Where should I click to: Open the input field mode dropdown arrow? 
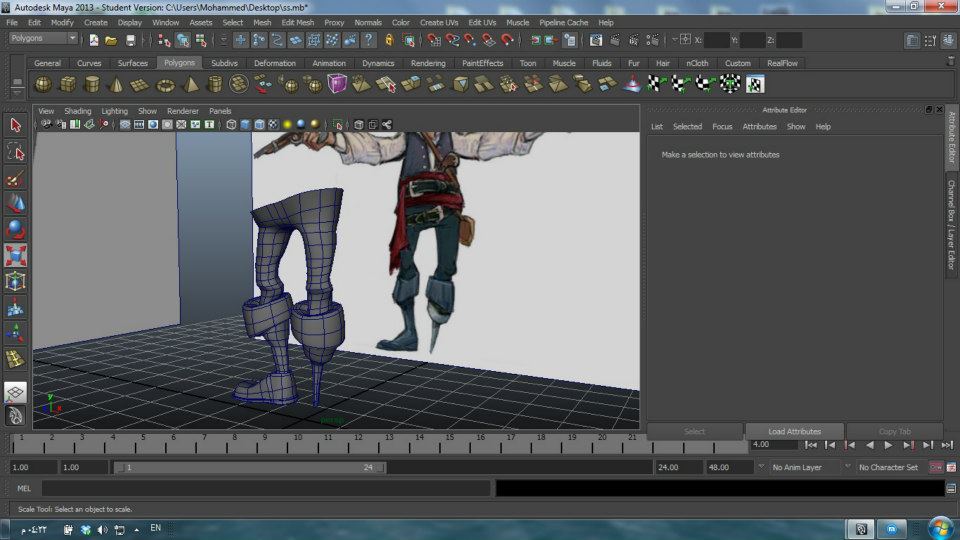(x=675, y=40)
